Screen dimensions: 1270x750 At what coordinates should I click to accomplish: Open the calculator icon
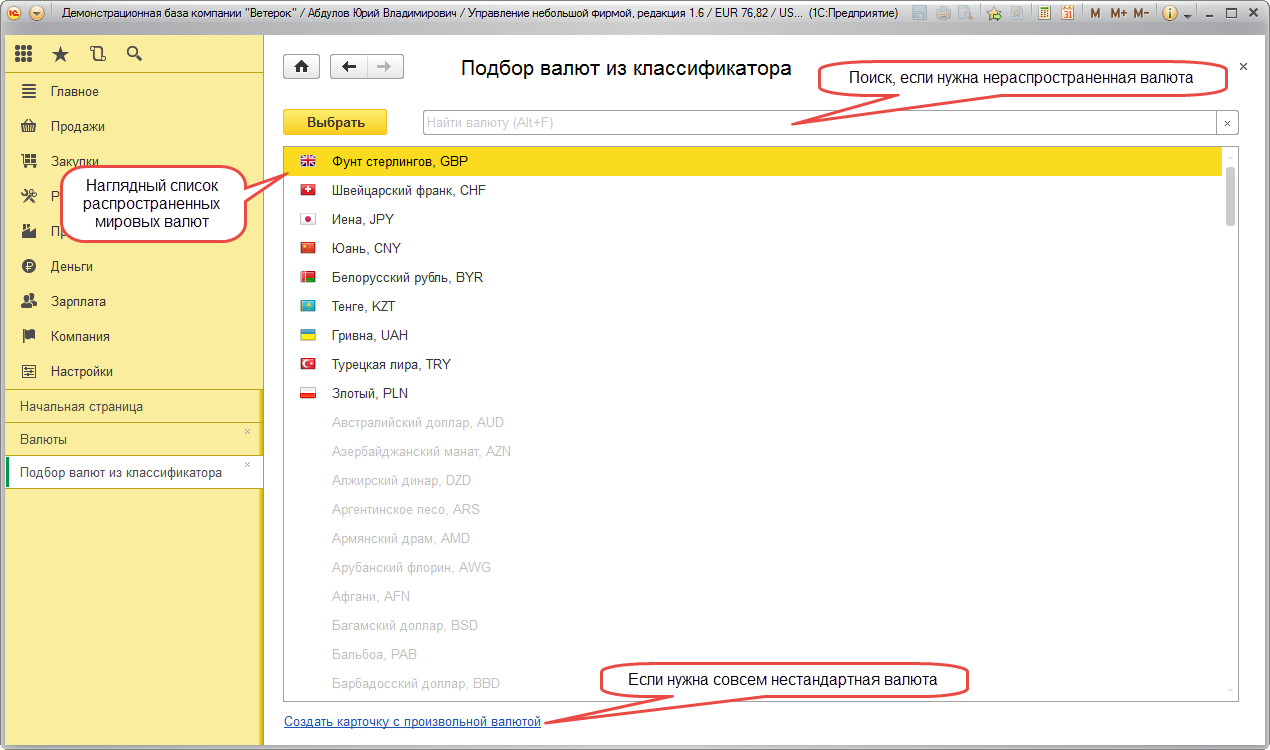pyautogui.click(x=1045, y=14)
